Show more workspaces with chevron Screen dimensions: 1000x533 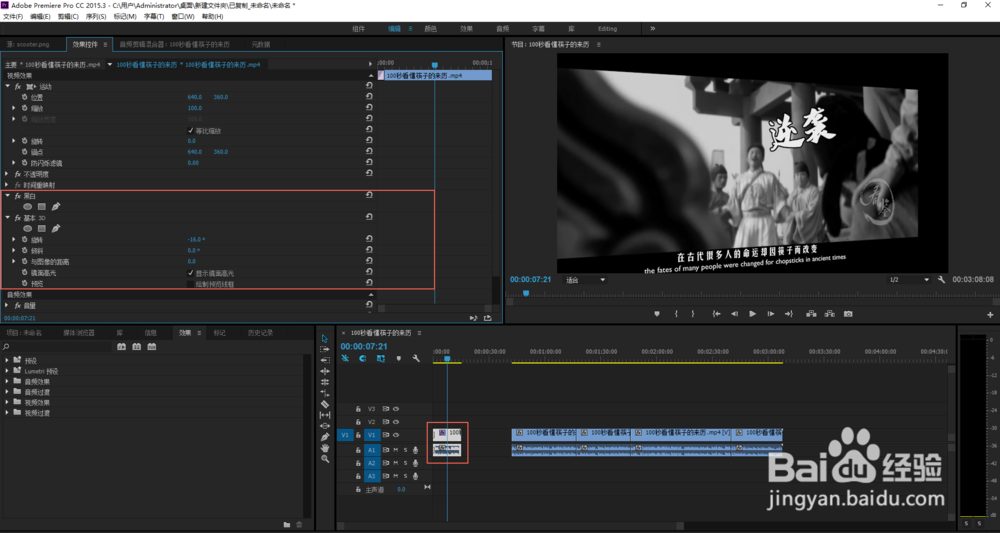click(x=652, y=29)
